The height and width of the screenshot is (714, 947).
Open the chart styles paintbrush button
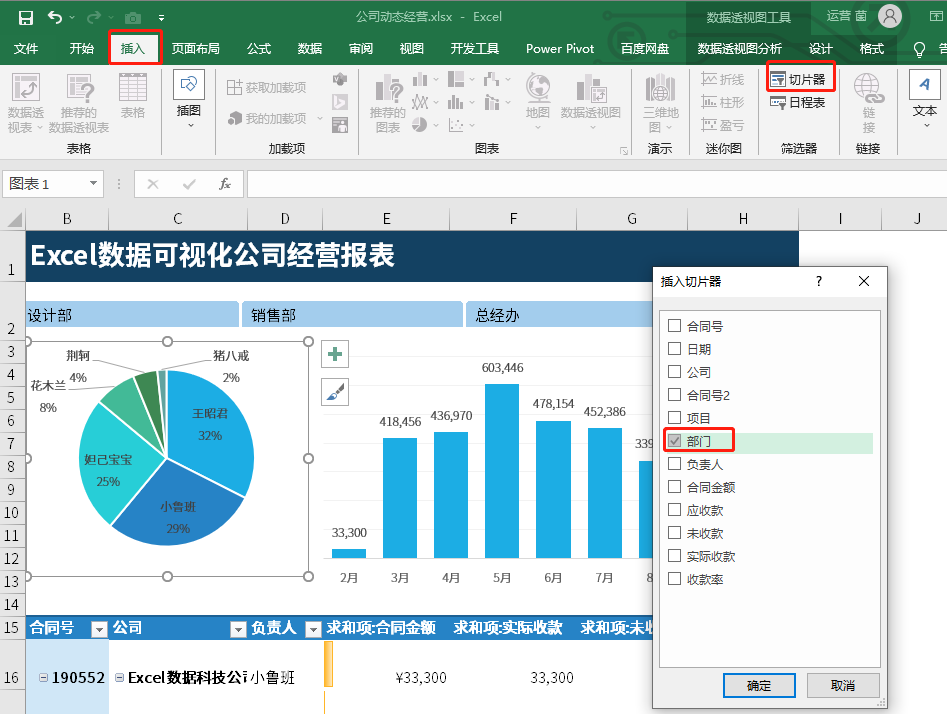pyautogui.click(x=335, y=392)
